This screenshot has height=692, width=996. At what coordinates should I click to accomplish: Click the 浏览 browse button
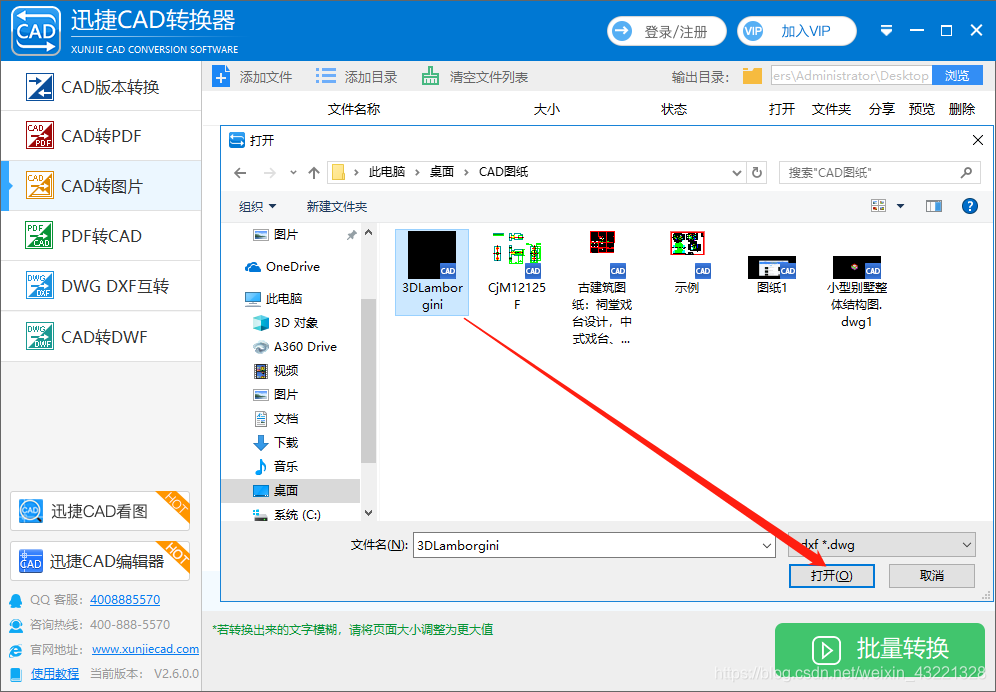957,76
